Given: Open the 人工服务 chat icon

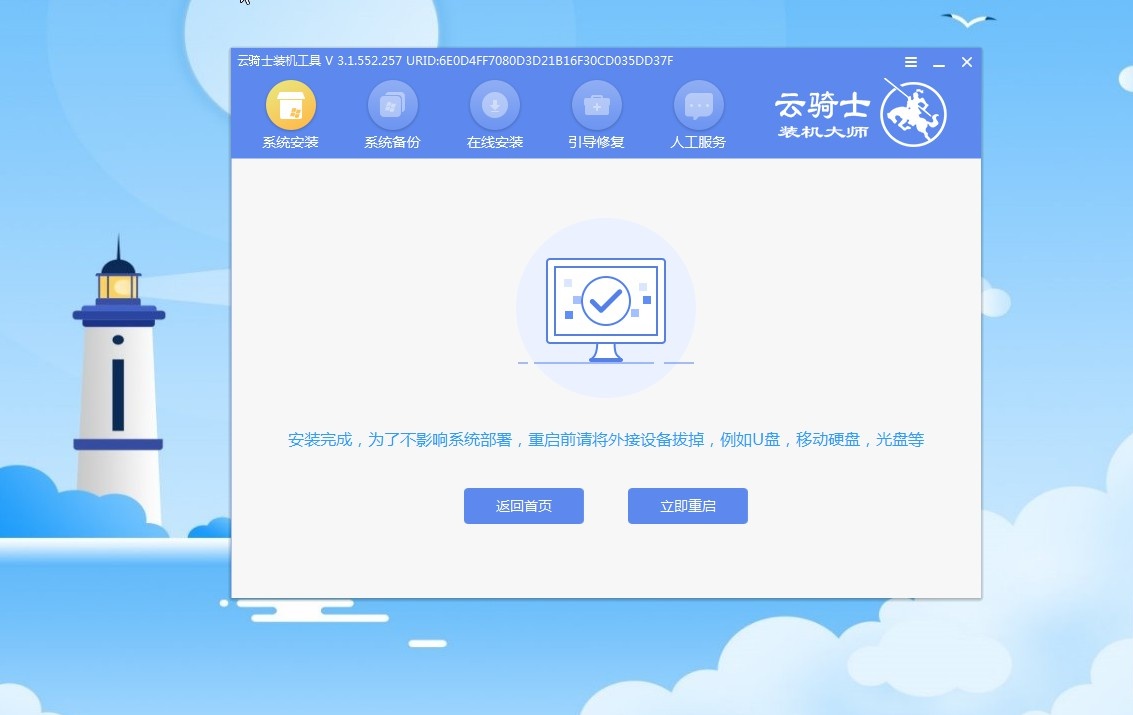Looking at the screenshot, I should [698, 105].
